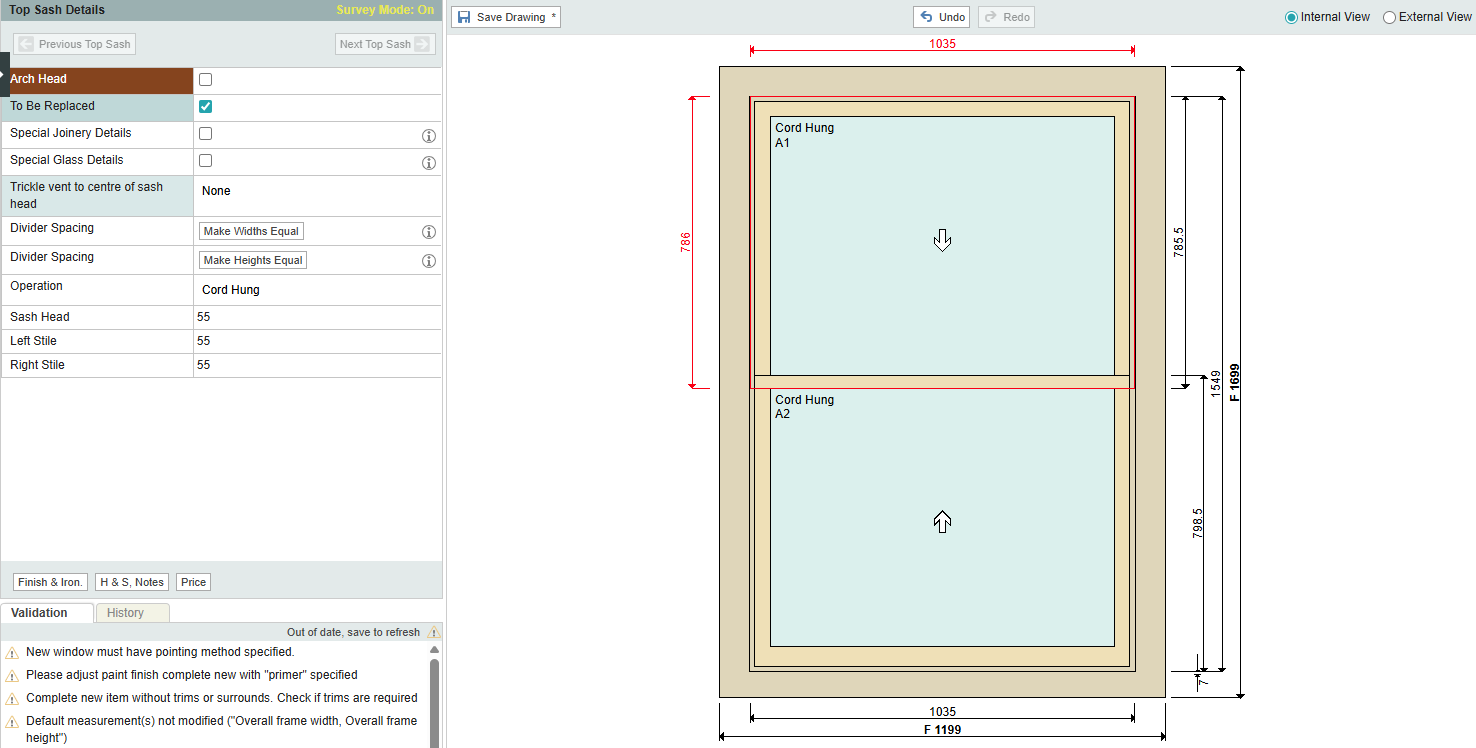Enable the Arch Head checkbox
The width and height of the screenshot is (1476, 748).
[x=206, y=80]
